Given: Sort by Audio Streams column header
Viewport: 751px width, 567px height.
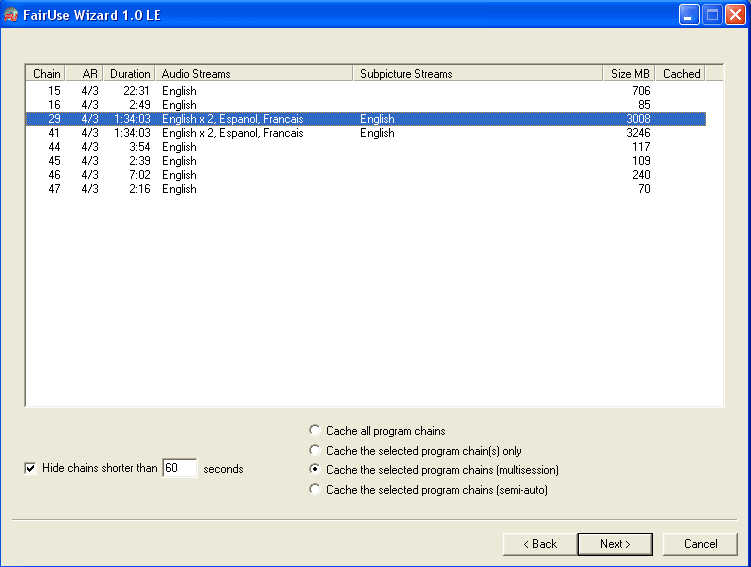Looking at the screenshot, I should click(254, 73).
